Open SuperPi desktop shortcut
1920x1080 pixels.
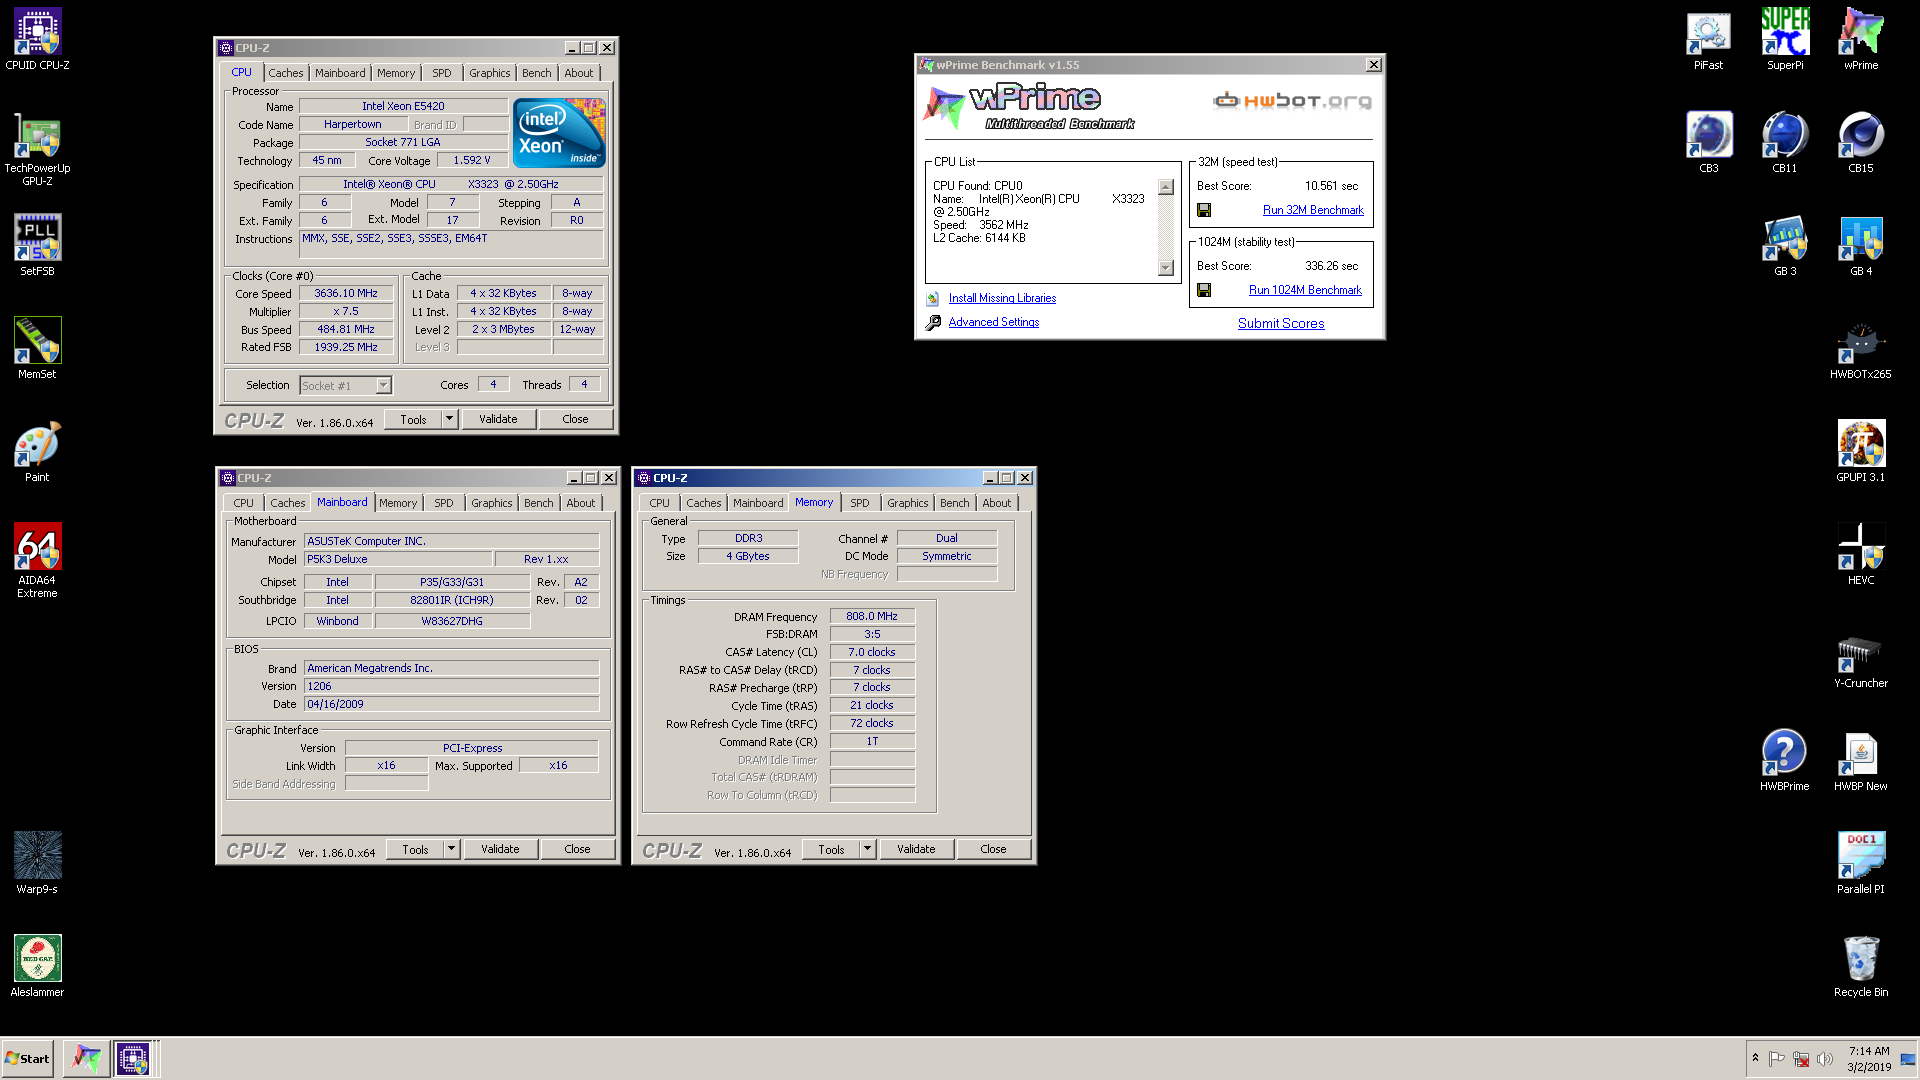point(1785,40)
